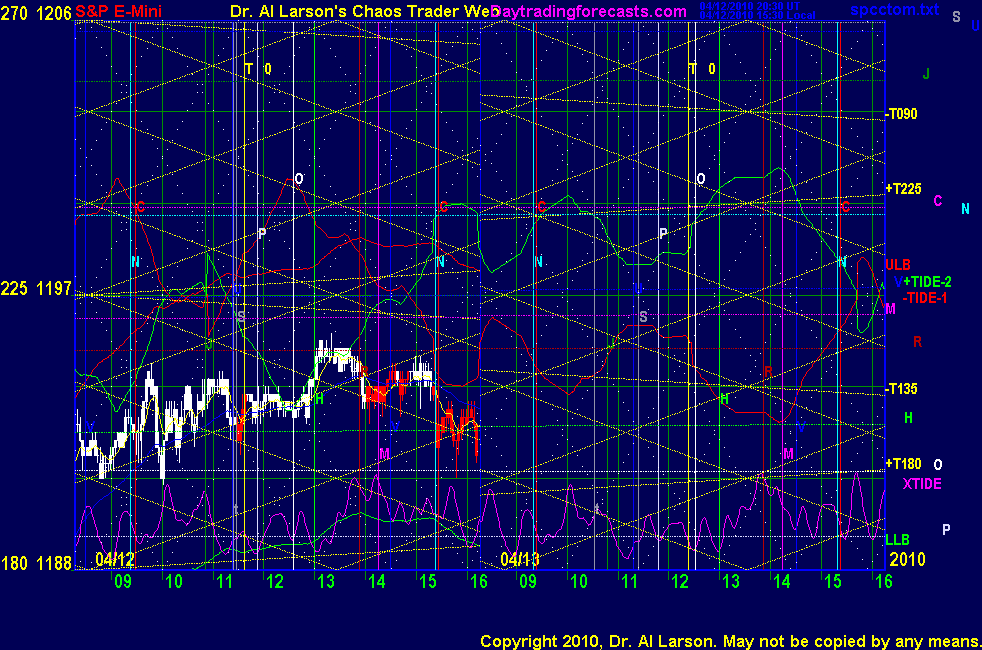The width and height of the screenshot is (982, 650).
Task: Click the "04/13" date label
Action: (520, 559)
